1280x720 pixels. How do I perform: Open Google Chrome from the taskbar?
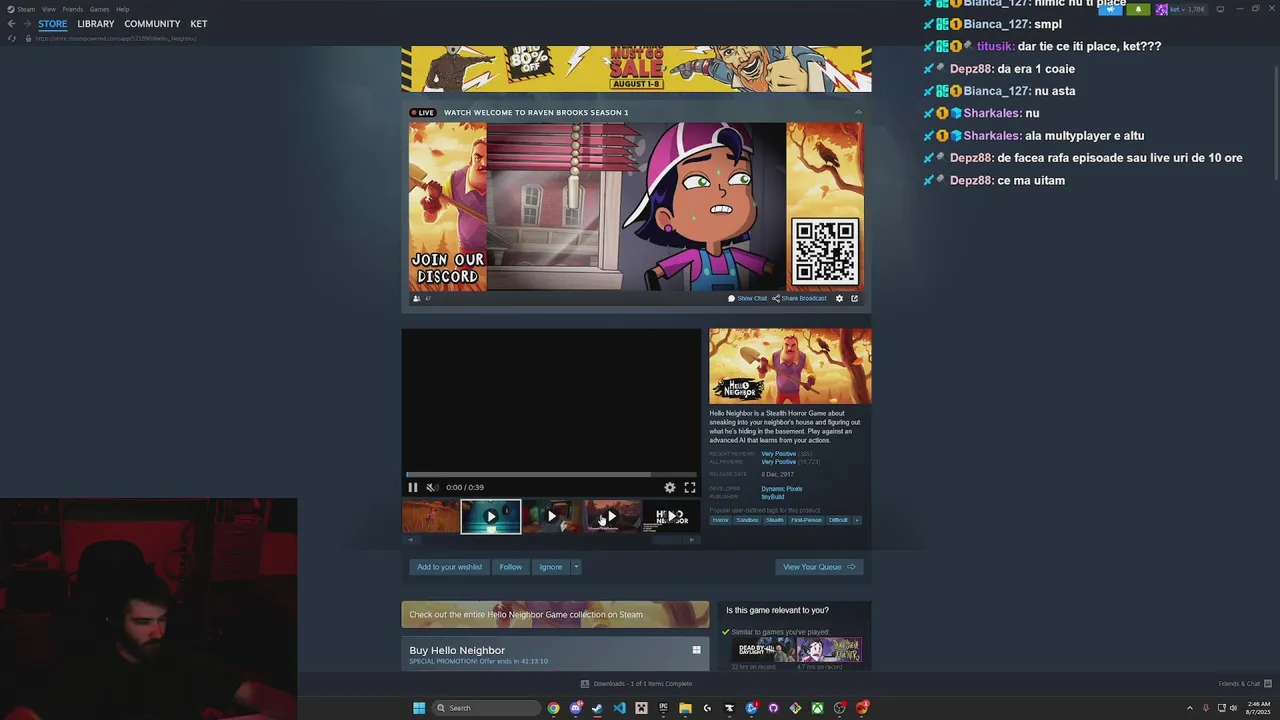click(553, 708)
